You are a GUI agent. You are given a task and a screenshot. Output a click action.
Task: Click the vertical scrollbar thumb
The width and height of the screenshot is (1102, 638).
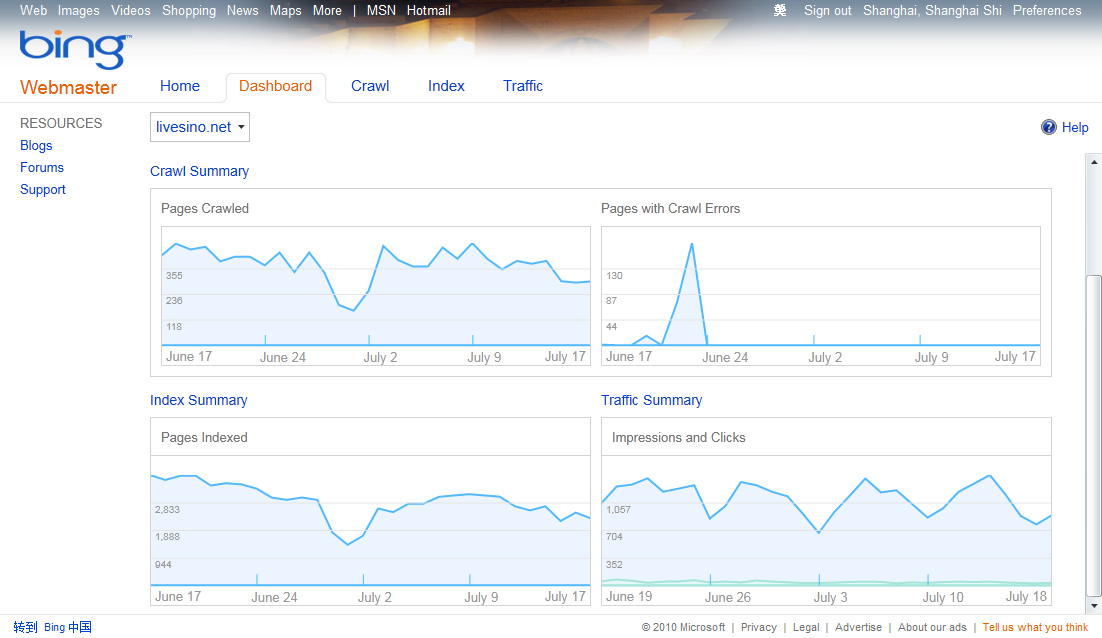[x=1094, y=436]
